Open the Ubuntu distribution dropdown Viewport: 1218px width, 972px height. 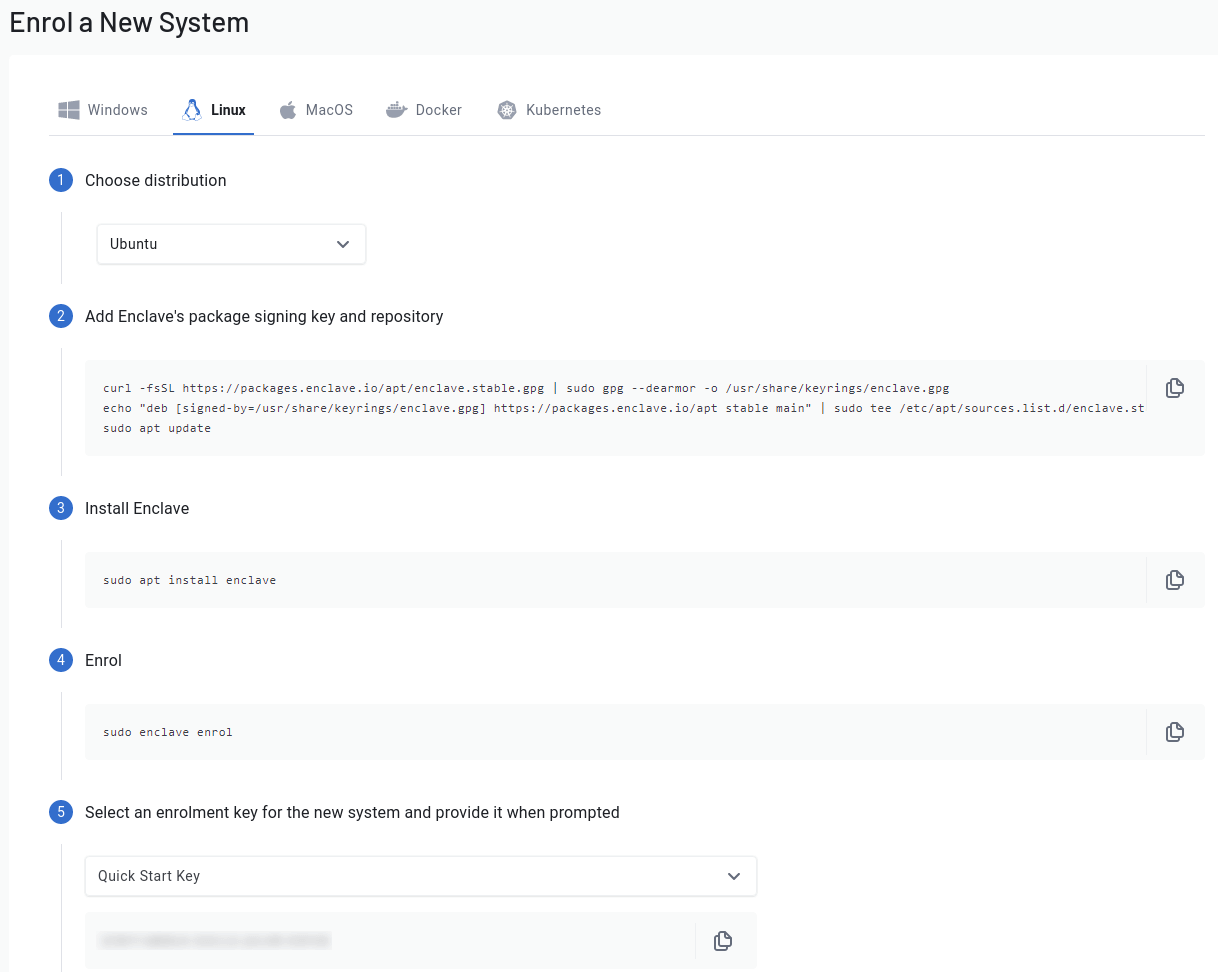[x=231, y=244]
